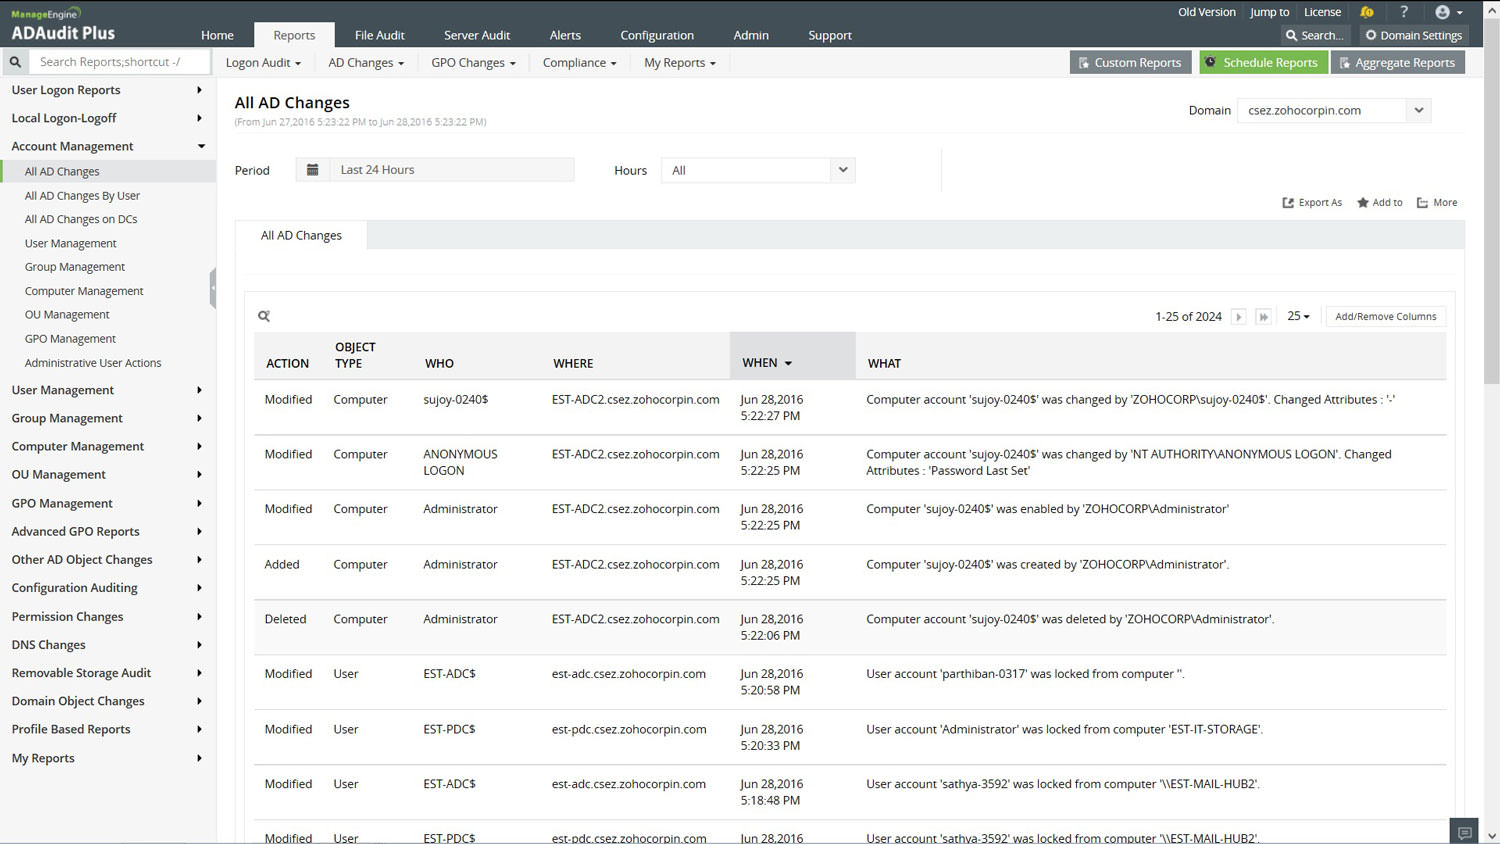
Task: Jump to last page of results
Action: click(x=1263, y=317)
